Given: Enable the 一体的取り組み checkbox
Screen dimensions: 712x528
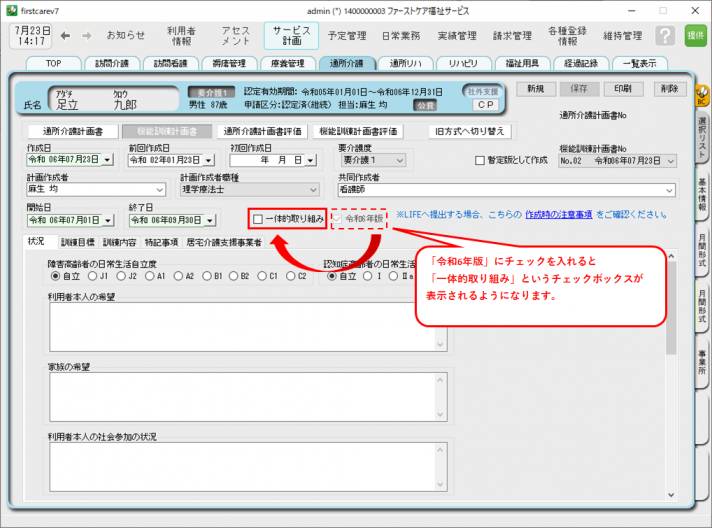Looking at the screenshot, I should pos(258,219).
